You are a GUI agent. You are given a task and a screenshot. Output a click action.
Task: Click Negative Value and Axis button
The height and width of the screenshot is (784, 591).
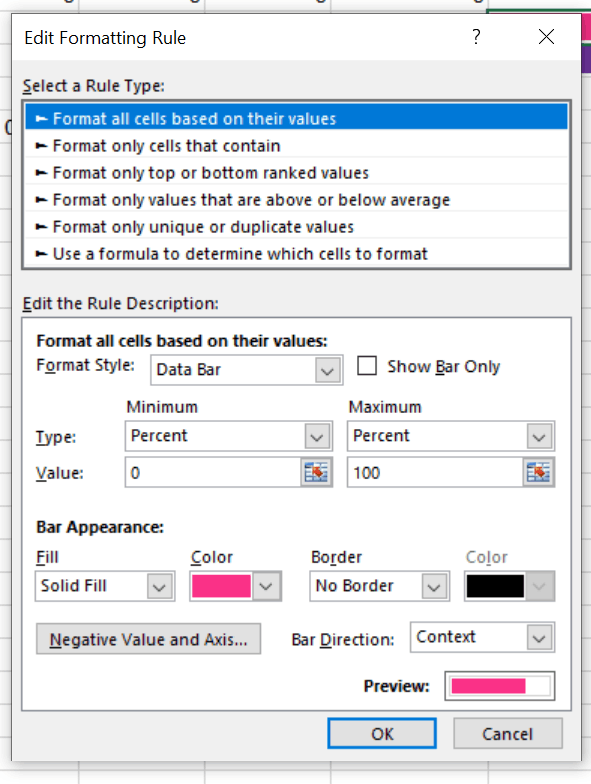tap(148, 639)
